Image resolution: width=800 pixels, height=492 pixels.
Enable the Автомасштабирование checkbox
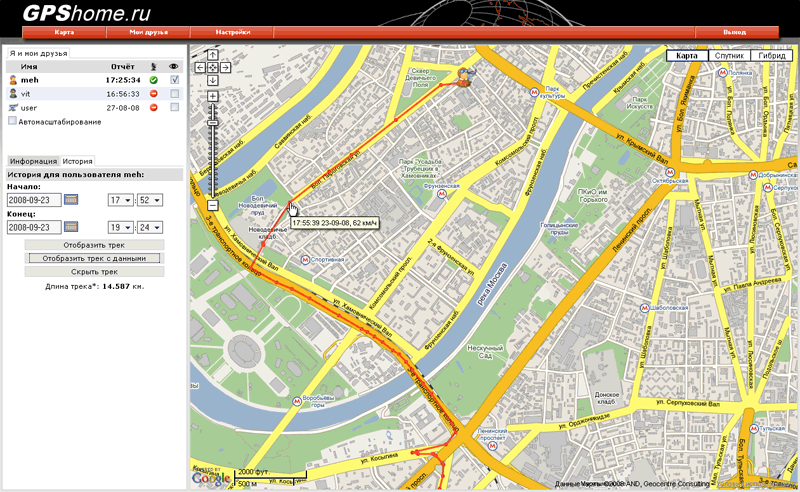12,121
